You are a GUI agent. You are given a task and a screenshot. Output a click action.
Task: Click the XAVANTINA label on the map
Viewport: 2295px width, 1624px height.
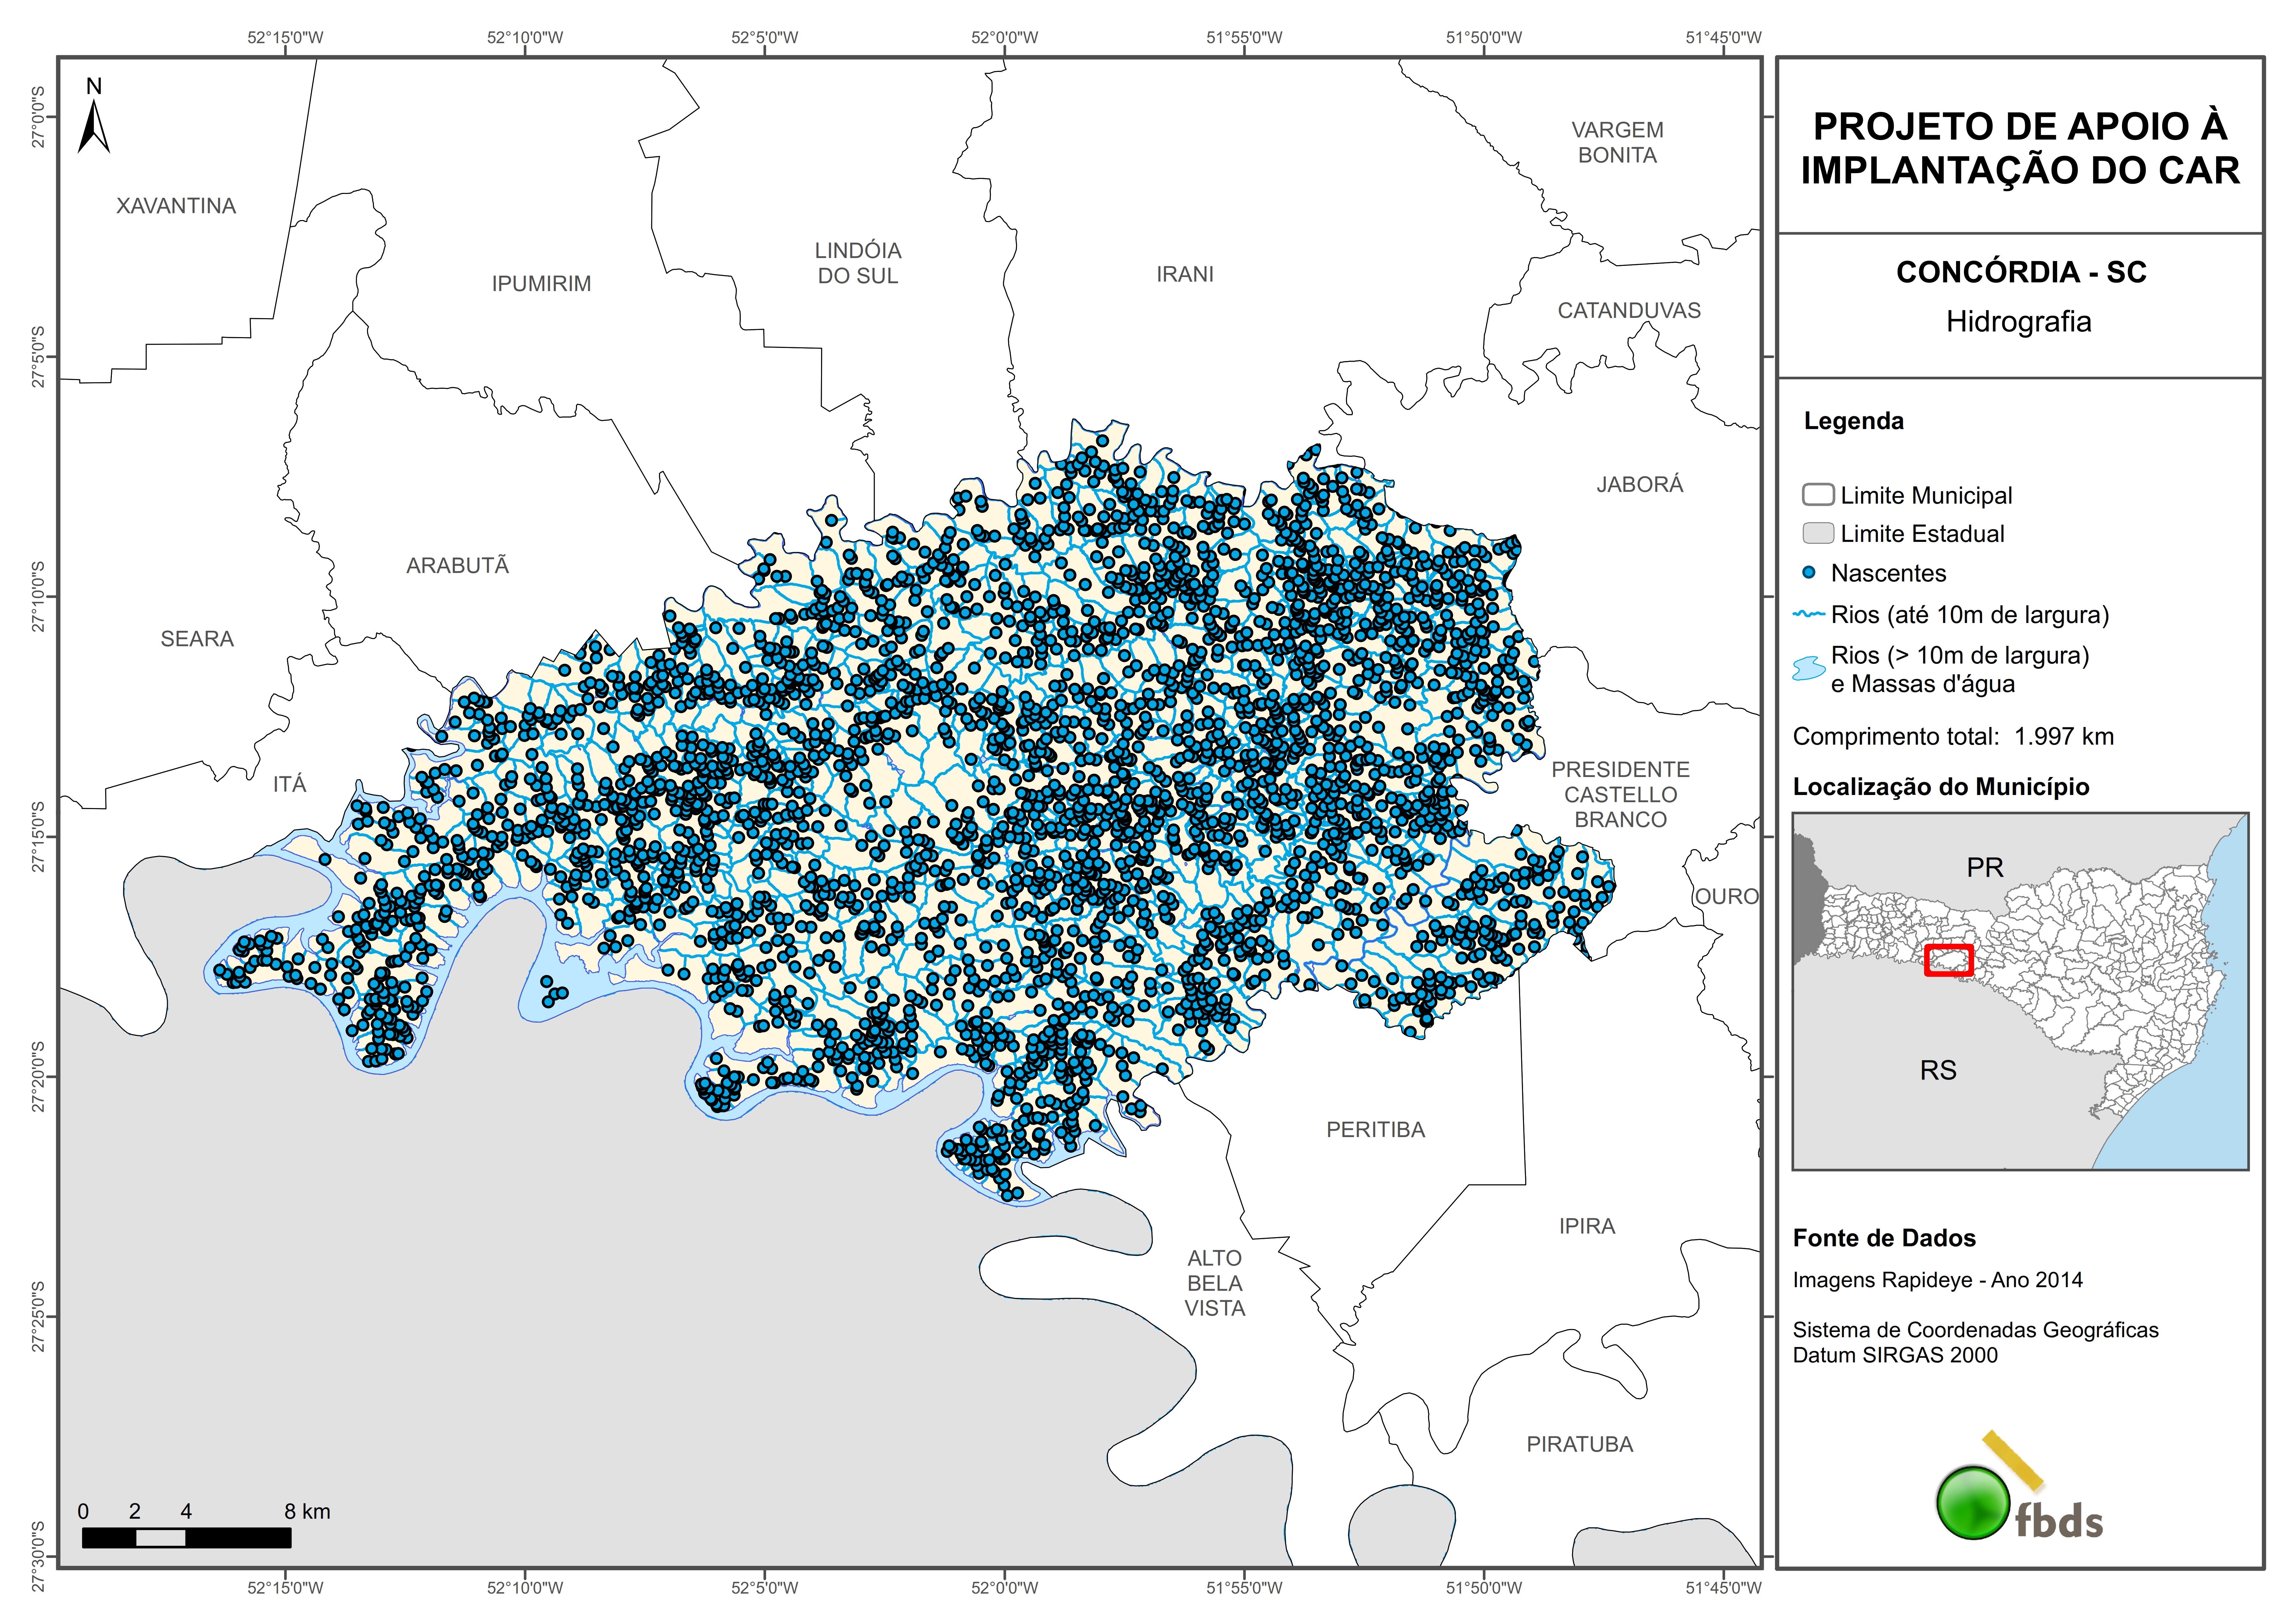coord(176,206)
